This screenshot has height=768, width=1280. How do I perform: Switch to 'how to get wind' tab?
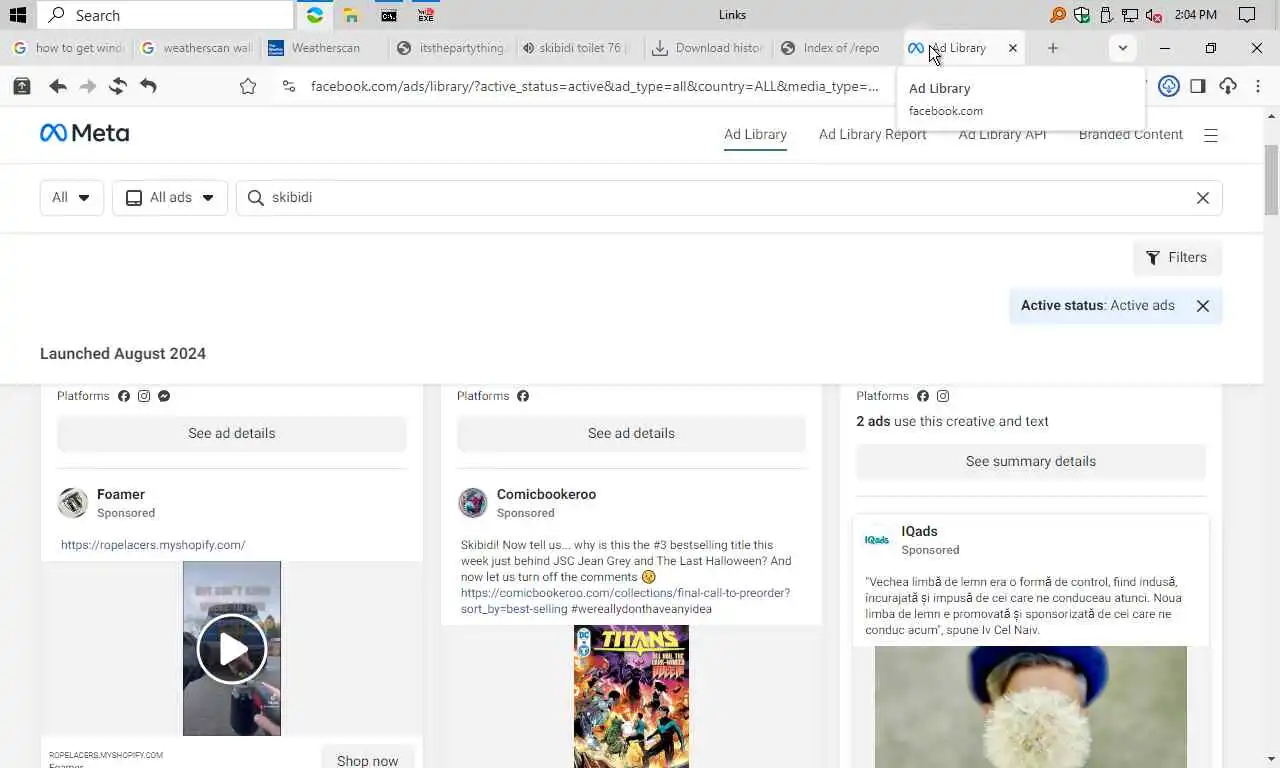click(68, 48)
